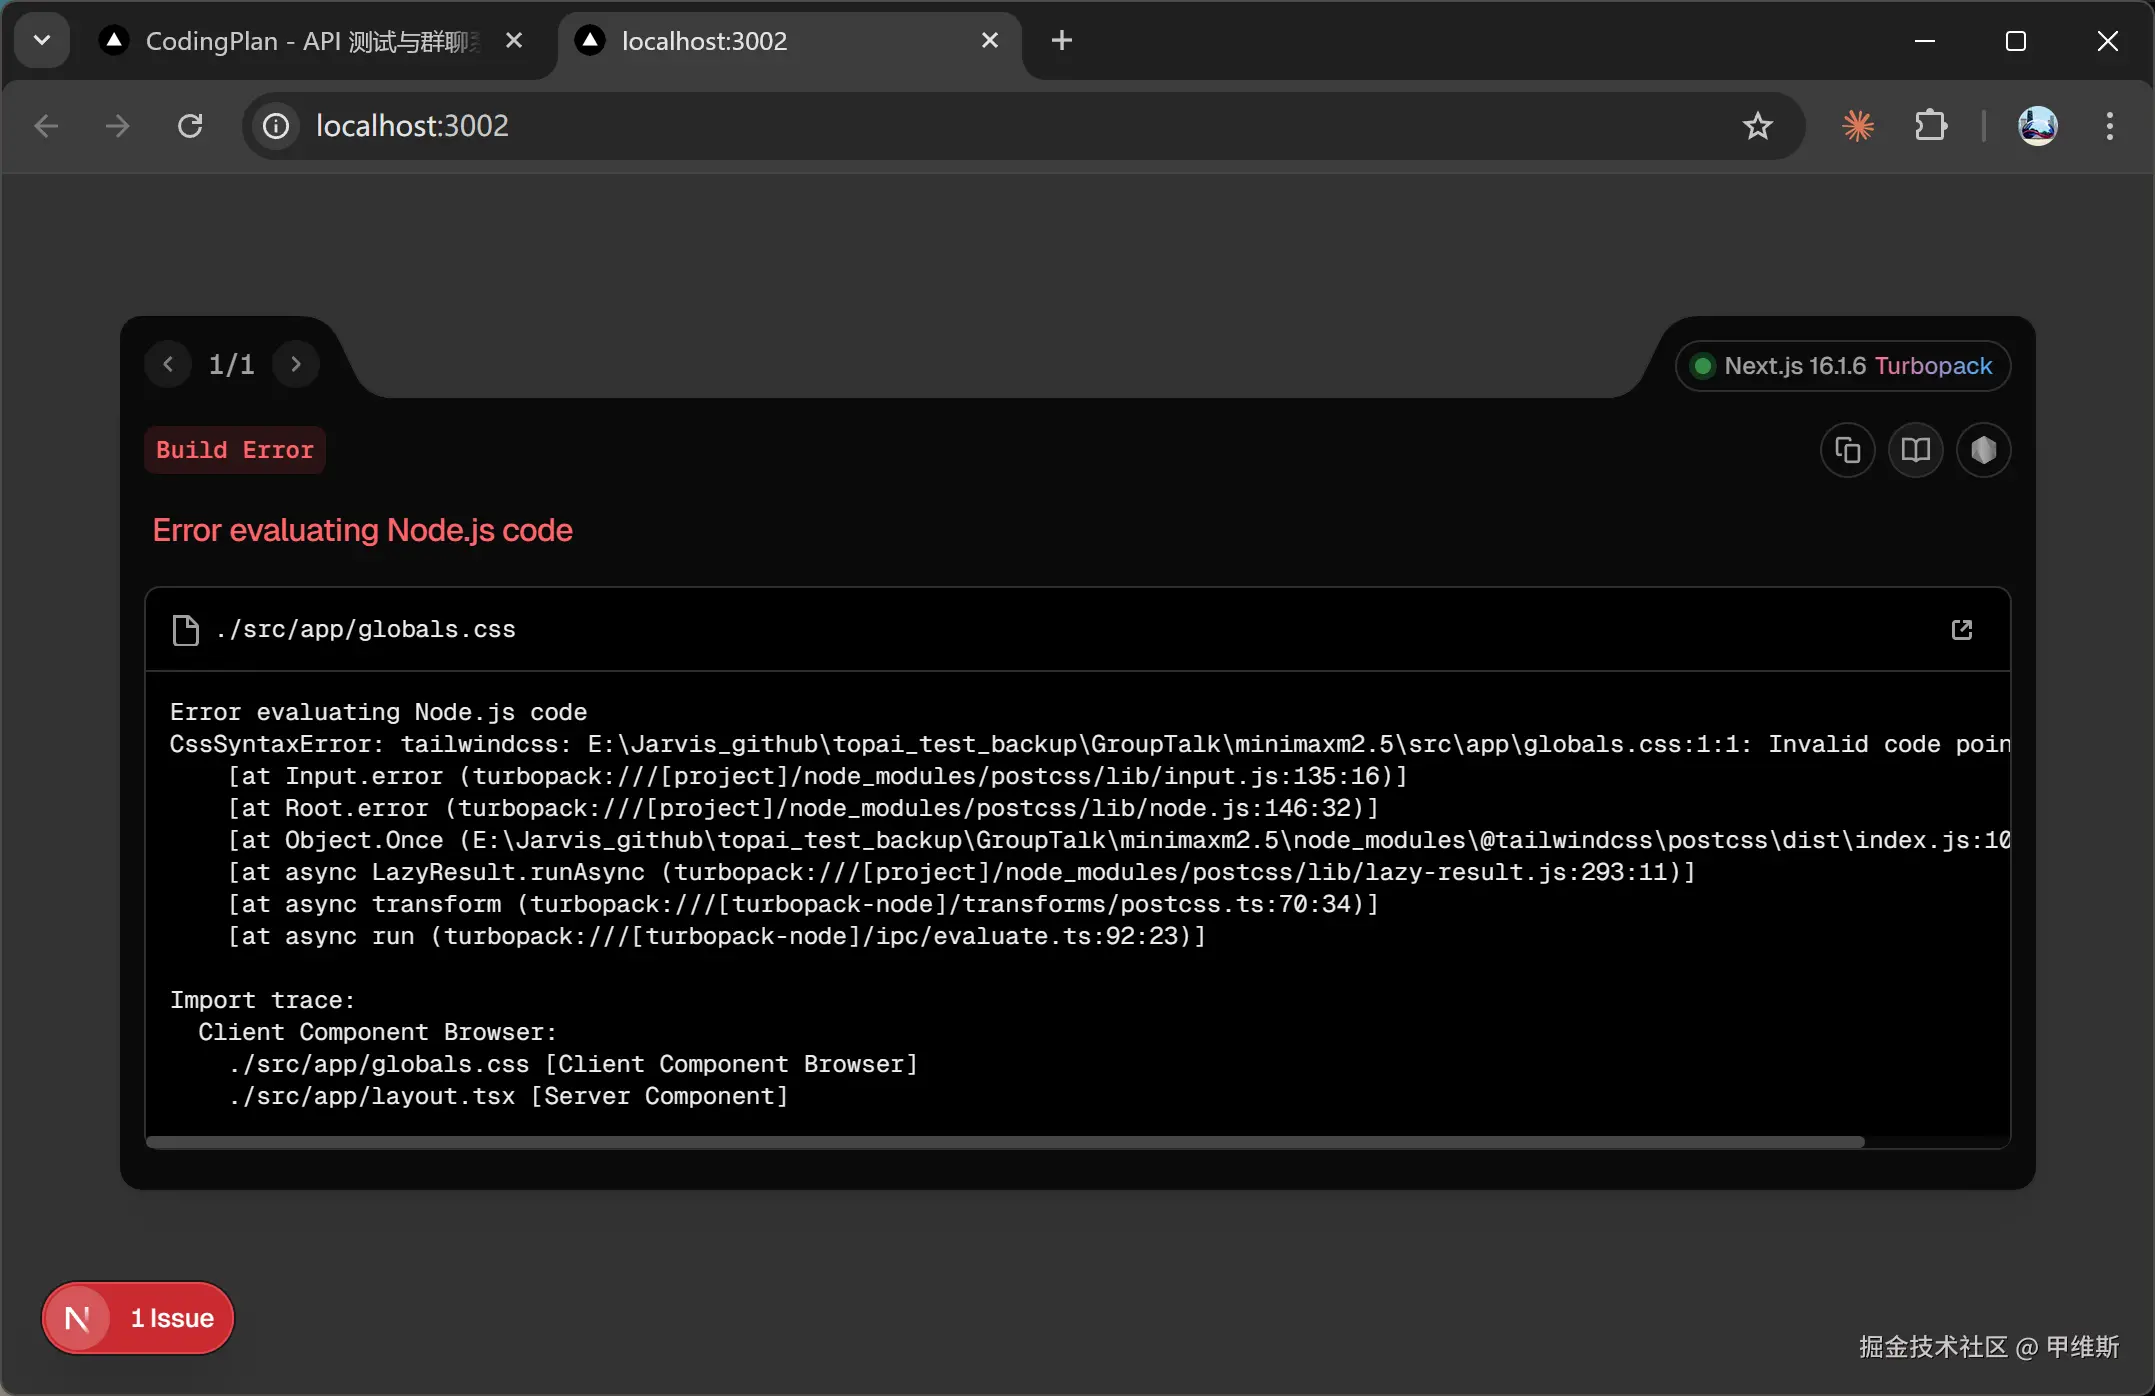
Task: Click the horizontal scrollbar under error trace
Action: [1004, 1141]
